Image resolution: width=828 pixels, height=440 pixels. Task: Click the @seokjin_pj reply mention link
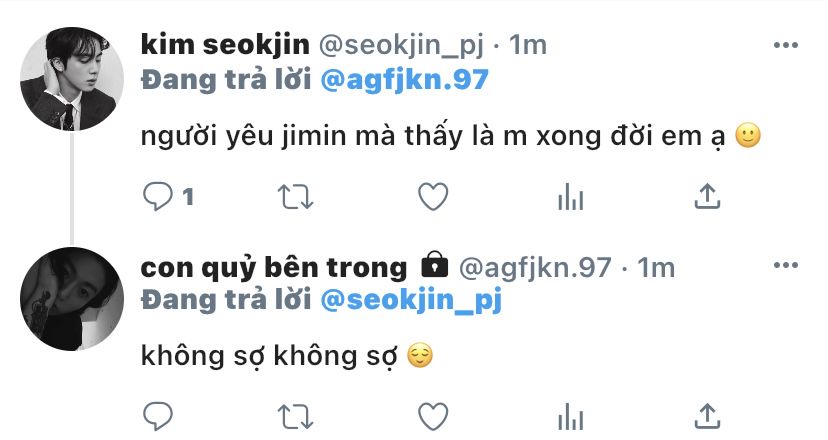tap(411, 301)
